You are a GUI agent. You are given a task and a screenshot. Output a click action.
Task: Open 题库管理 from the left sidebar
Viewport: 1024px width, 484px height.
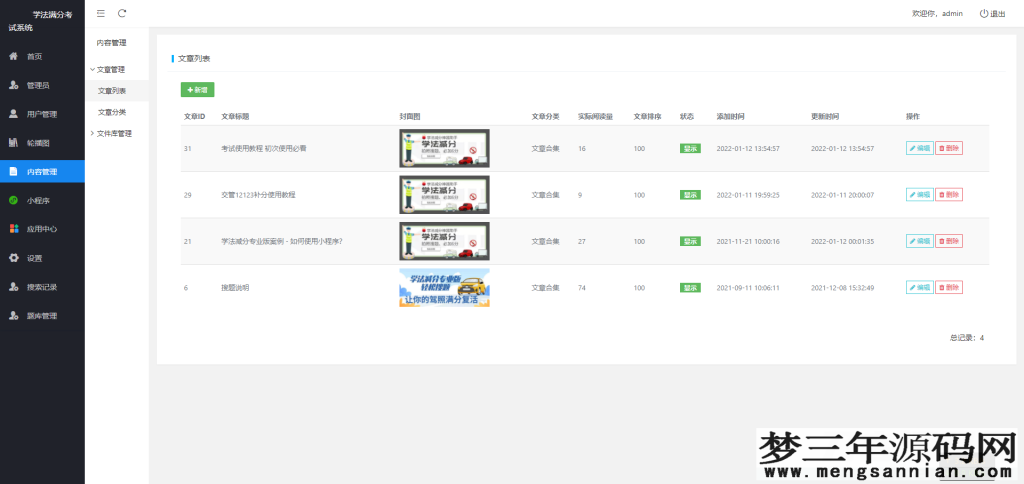[42, 316]
